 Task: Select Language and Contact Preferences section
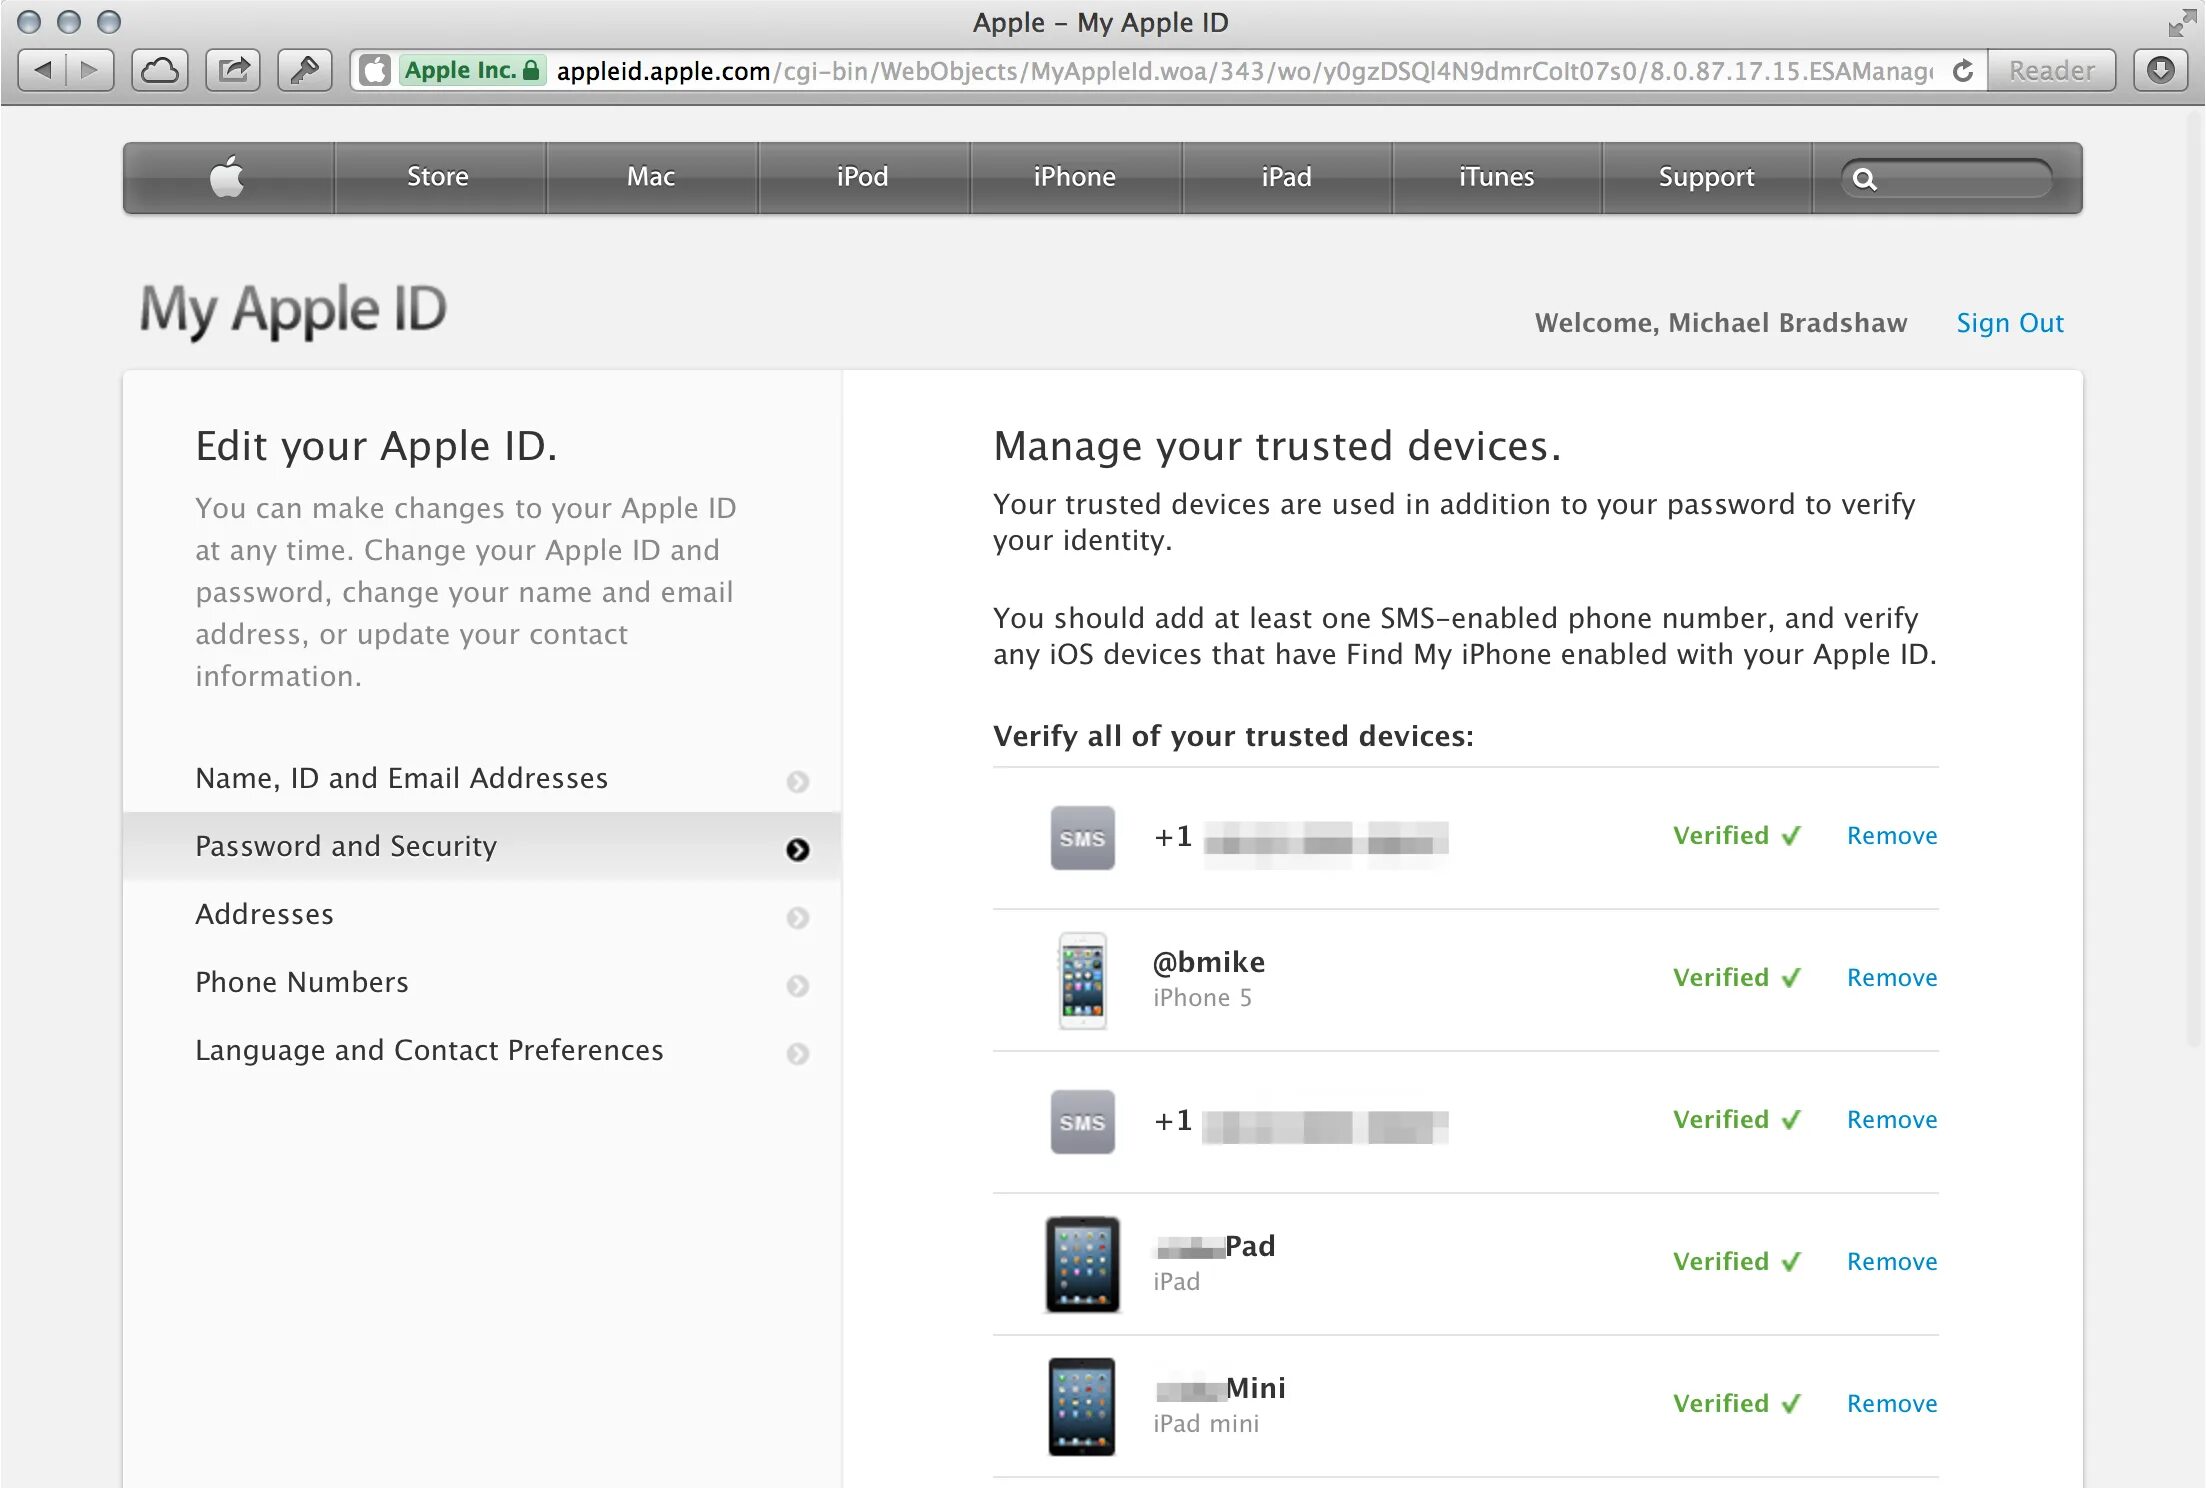[482, 1050]
